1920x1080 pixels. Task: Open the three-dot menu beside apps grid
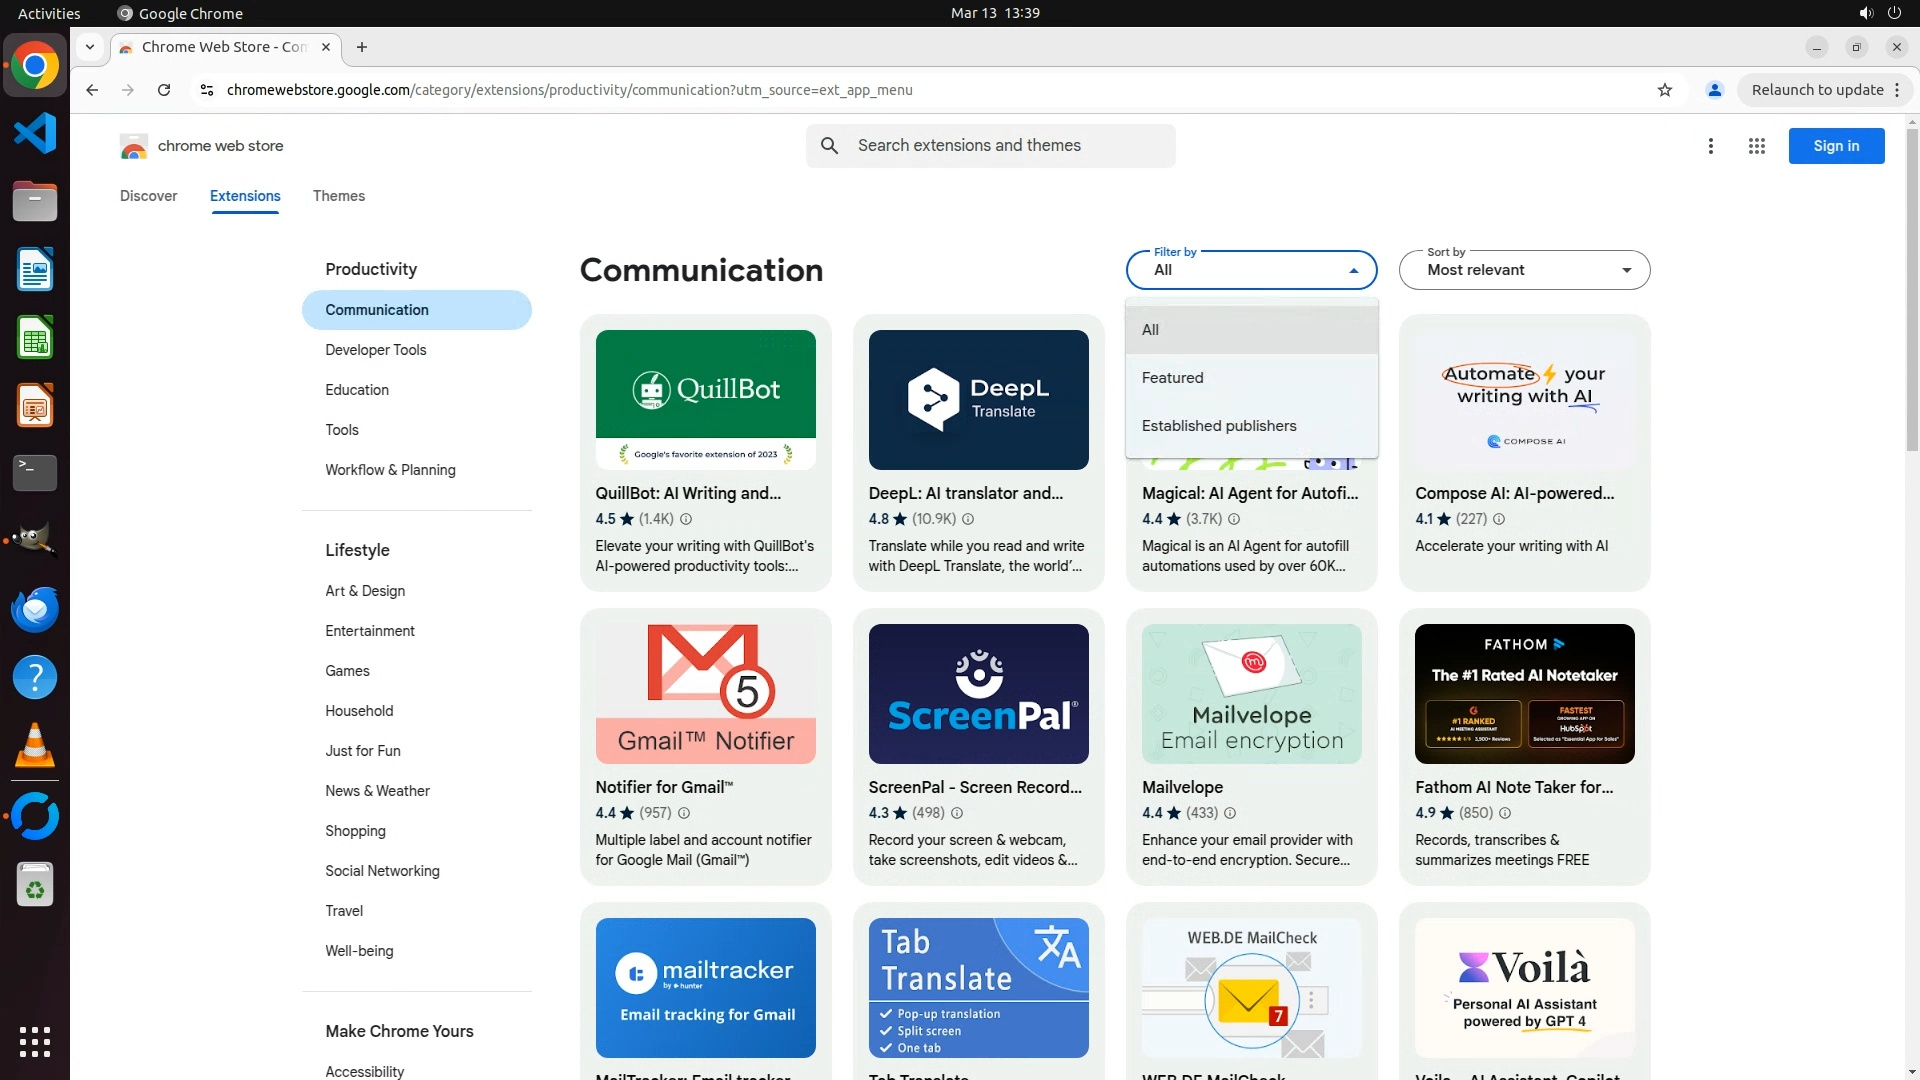click(x=1711, y=146)
